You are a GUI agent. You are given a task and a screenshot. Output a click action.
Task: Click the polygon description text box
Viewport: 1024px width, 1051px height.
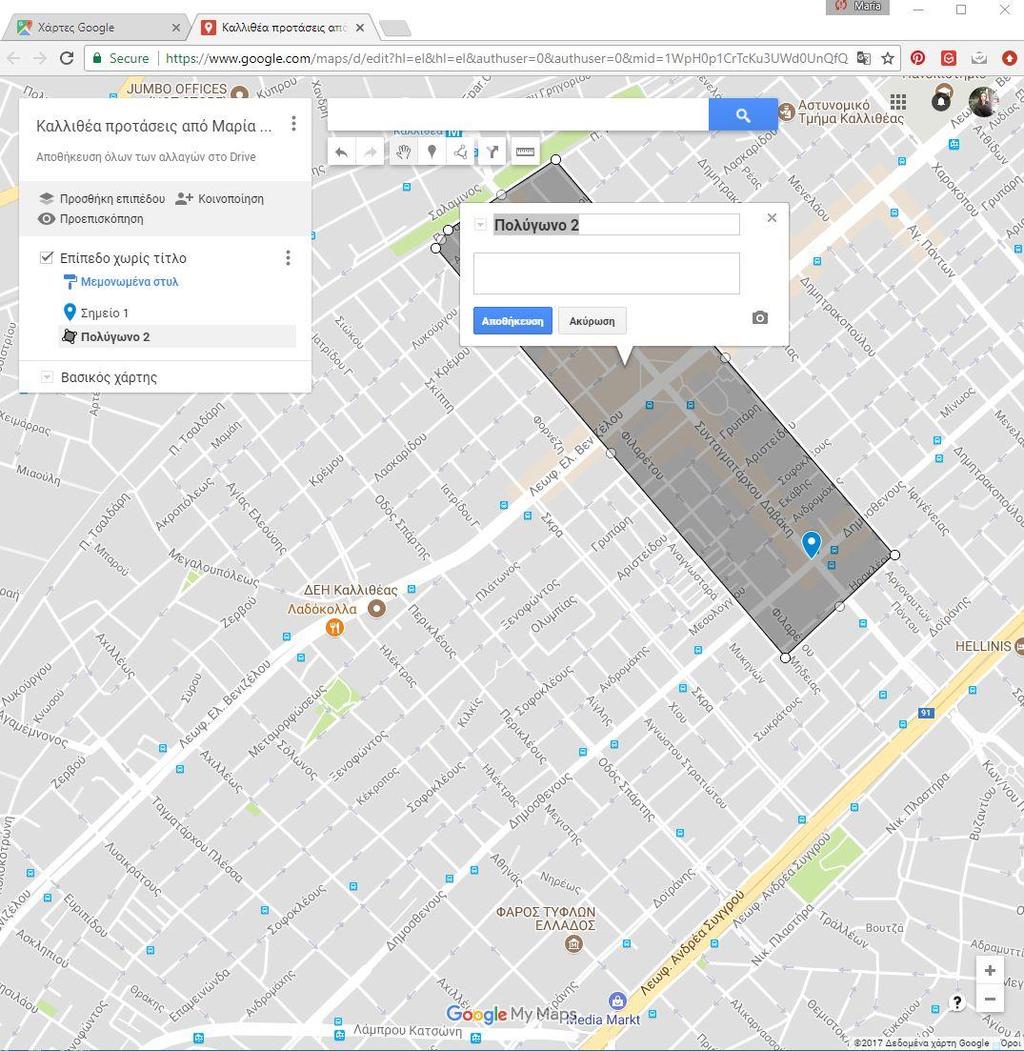(x=606, y=273)
